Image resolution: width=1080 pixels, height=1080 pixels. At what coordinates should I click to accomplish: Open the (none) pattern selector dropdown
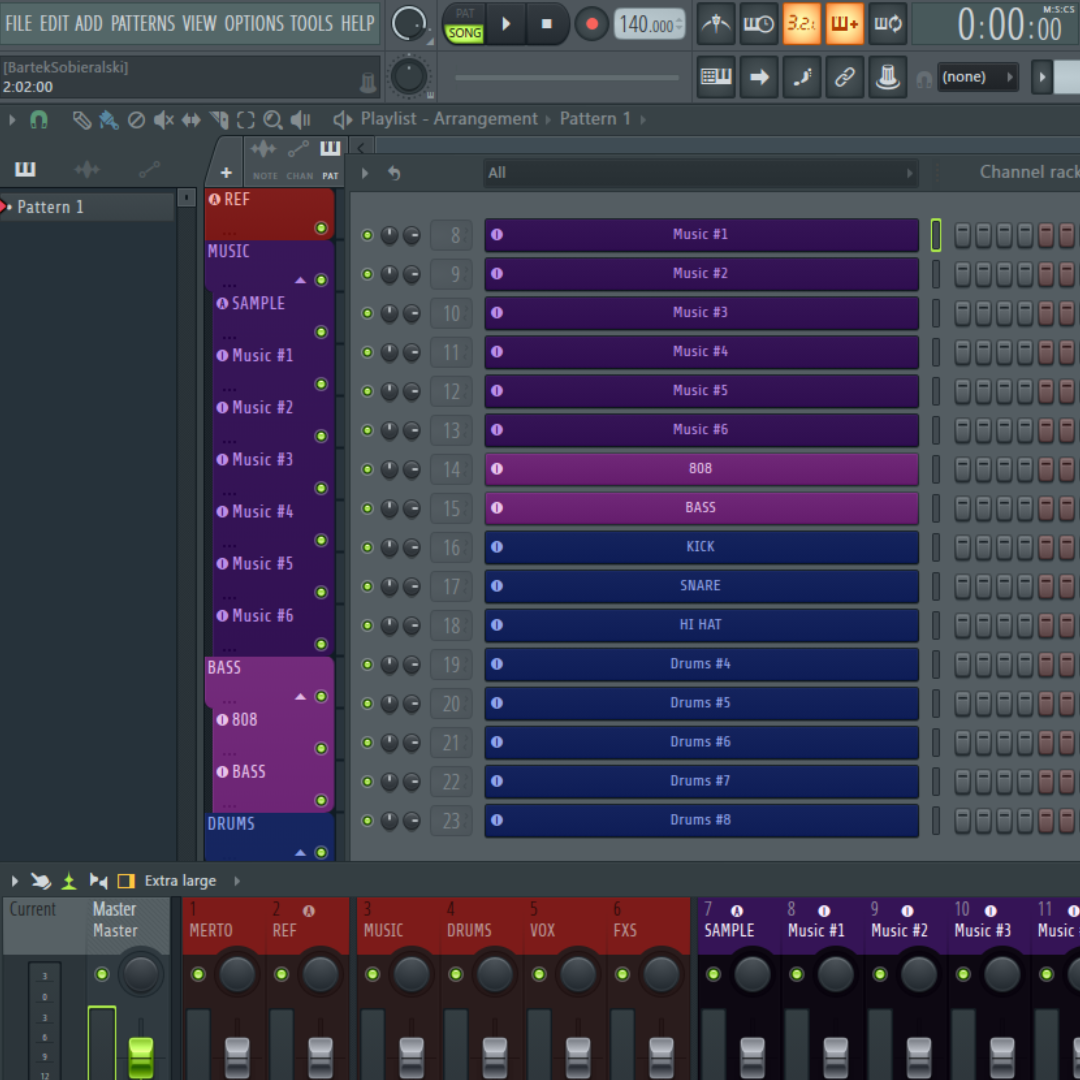[x=977, y=76]
